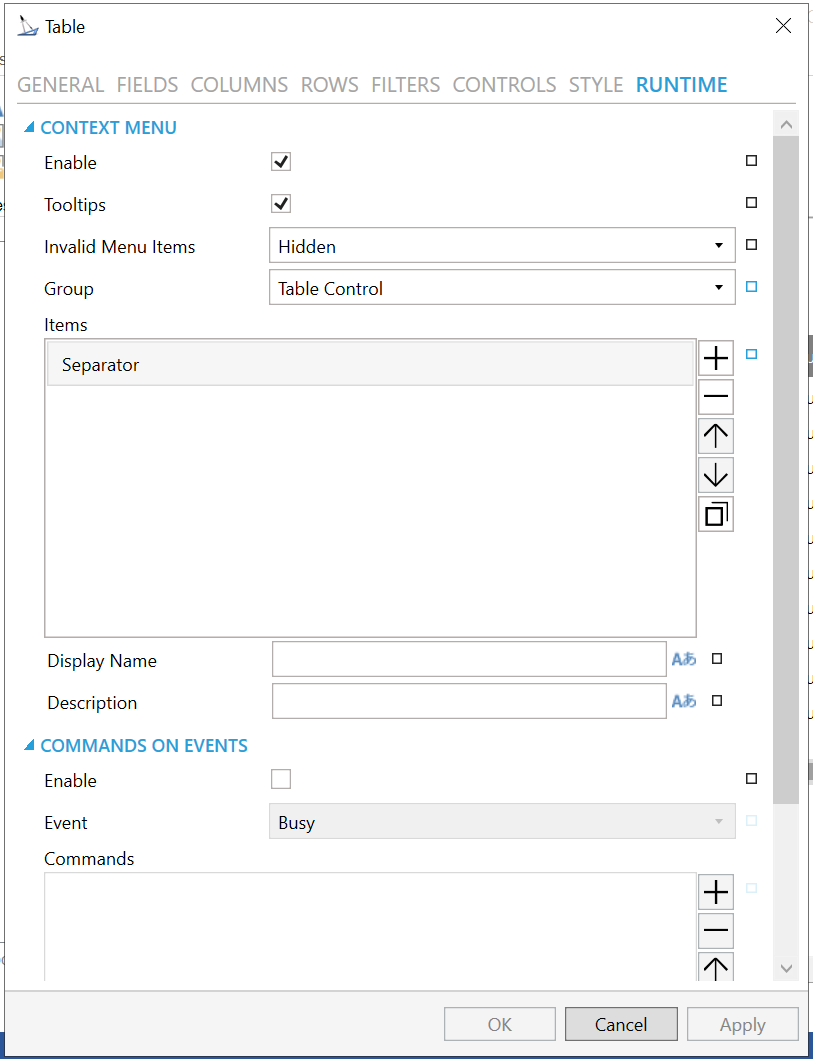Screen dimensions: 813x1059
Task: Check Enable under Commands On Events
Action: pyautogui.click(x=281, y=780)
